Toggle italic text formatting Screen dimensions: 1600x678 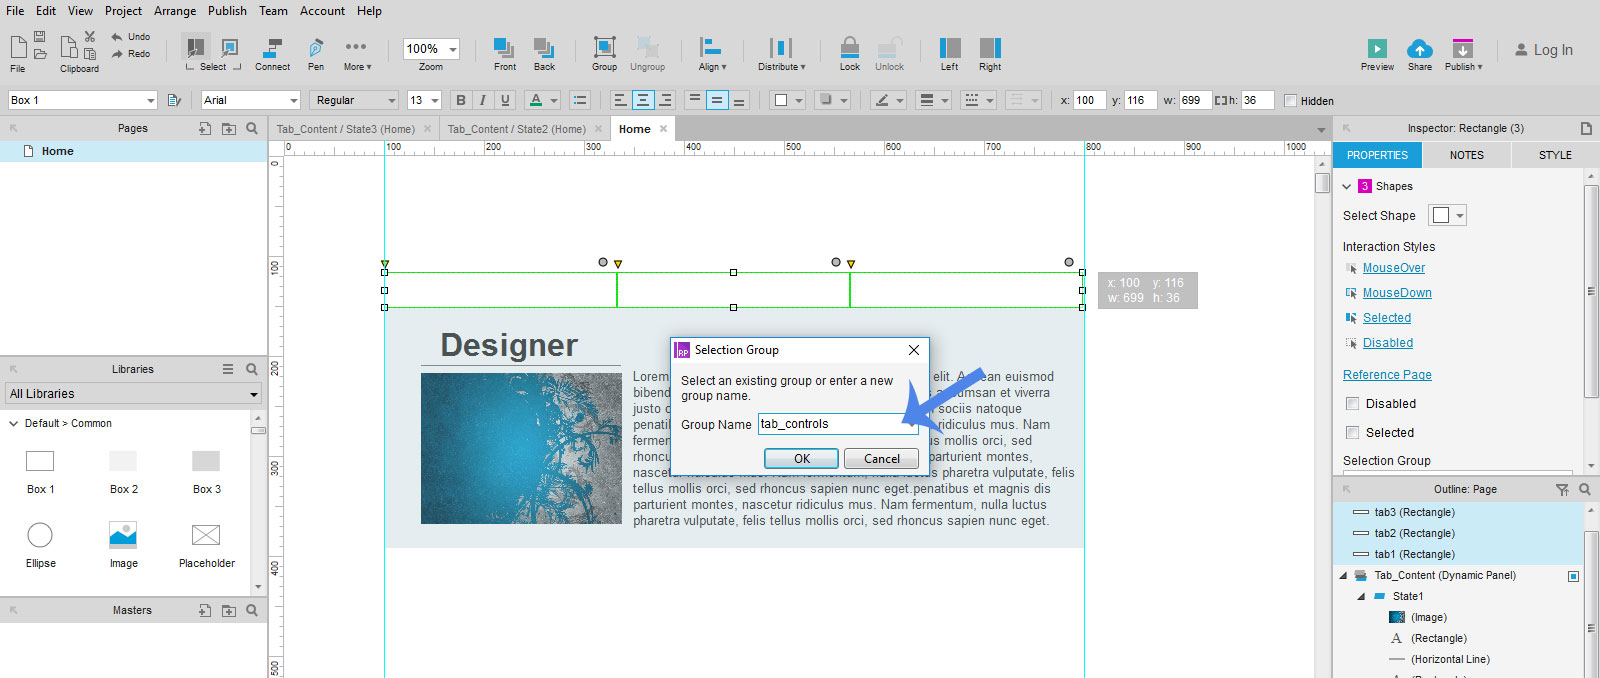point(482,100)
